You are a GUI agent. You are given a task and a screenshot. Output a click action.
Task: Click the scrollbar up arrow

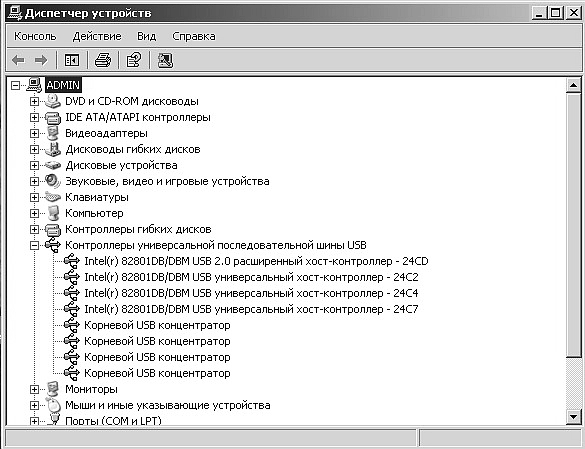(x=573, y=86)
